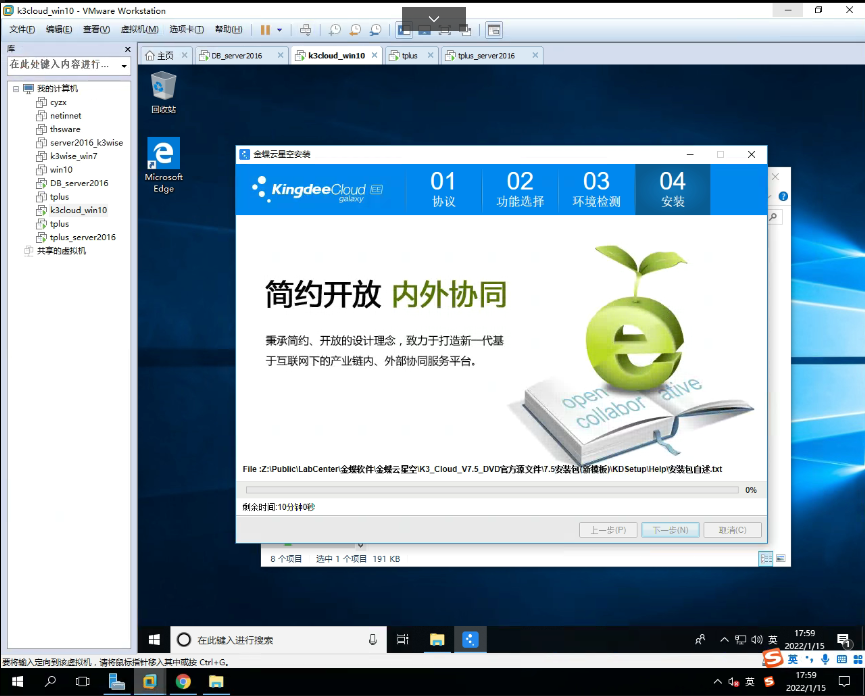Viewport: 865px width, 696px height.
Task: Click the guest taskbar search box
Action: [279, 640]
